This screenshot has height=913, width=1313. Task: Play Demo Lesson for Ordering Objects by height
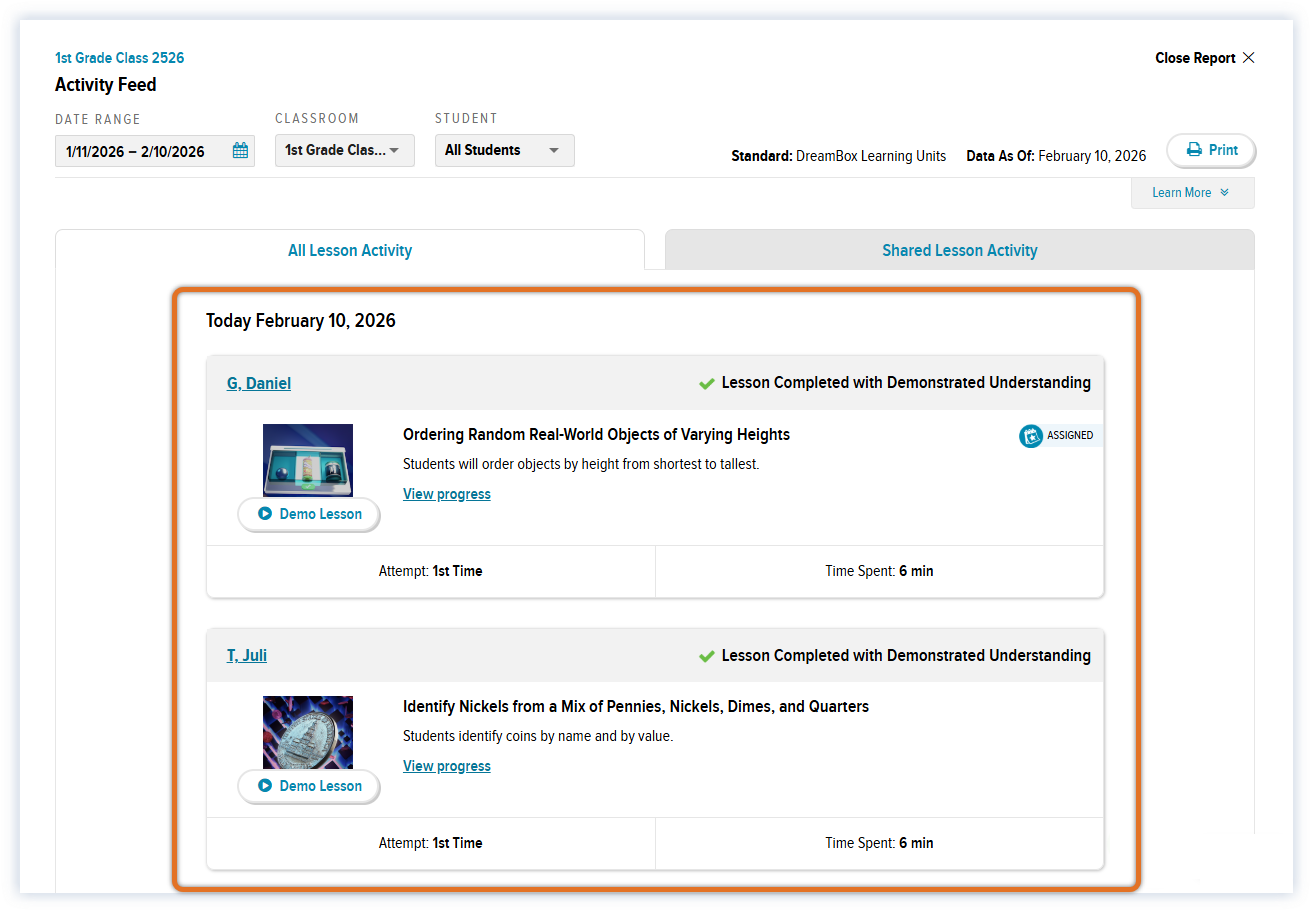tap(309, 514)
